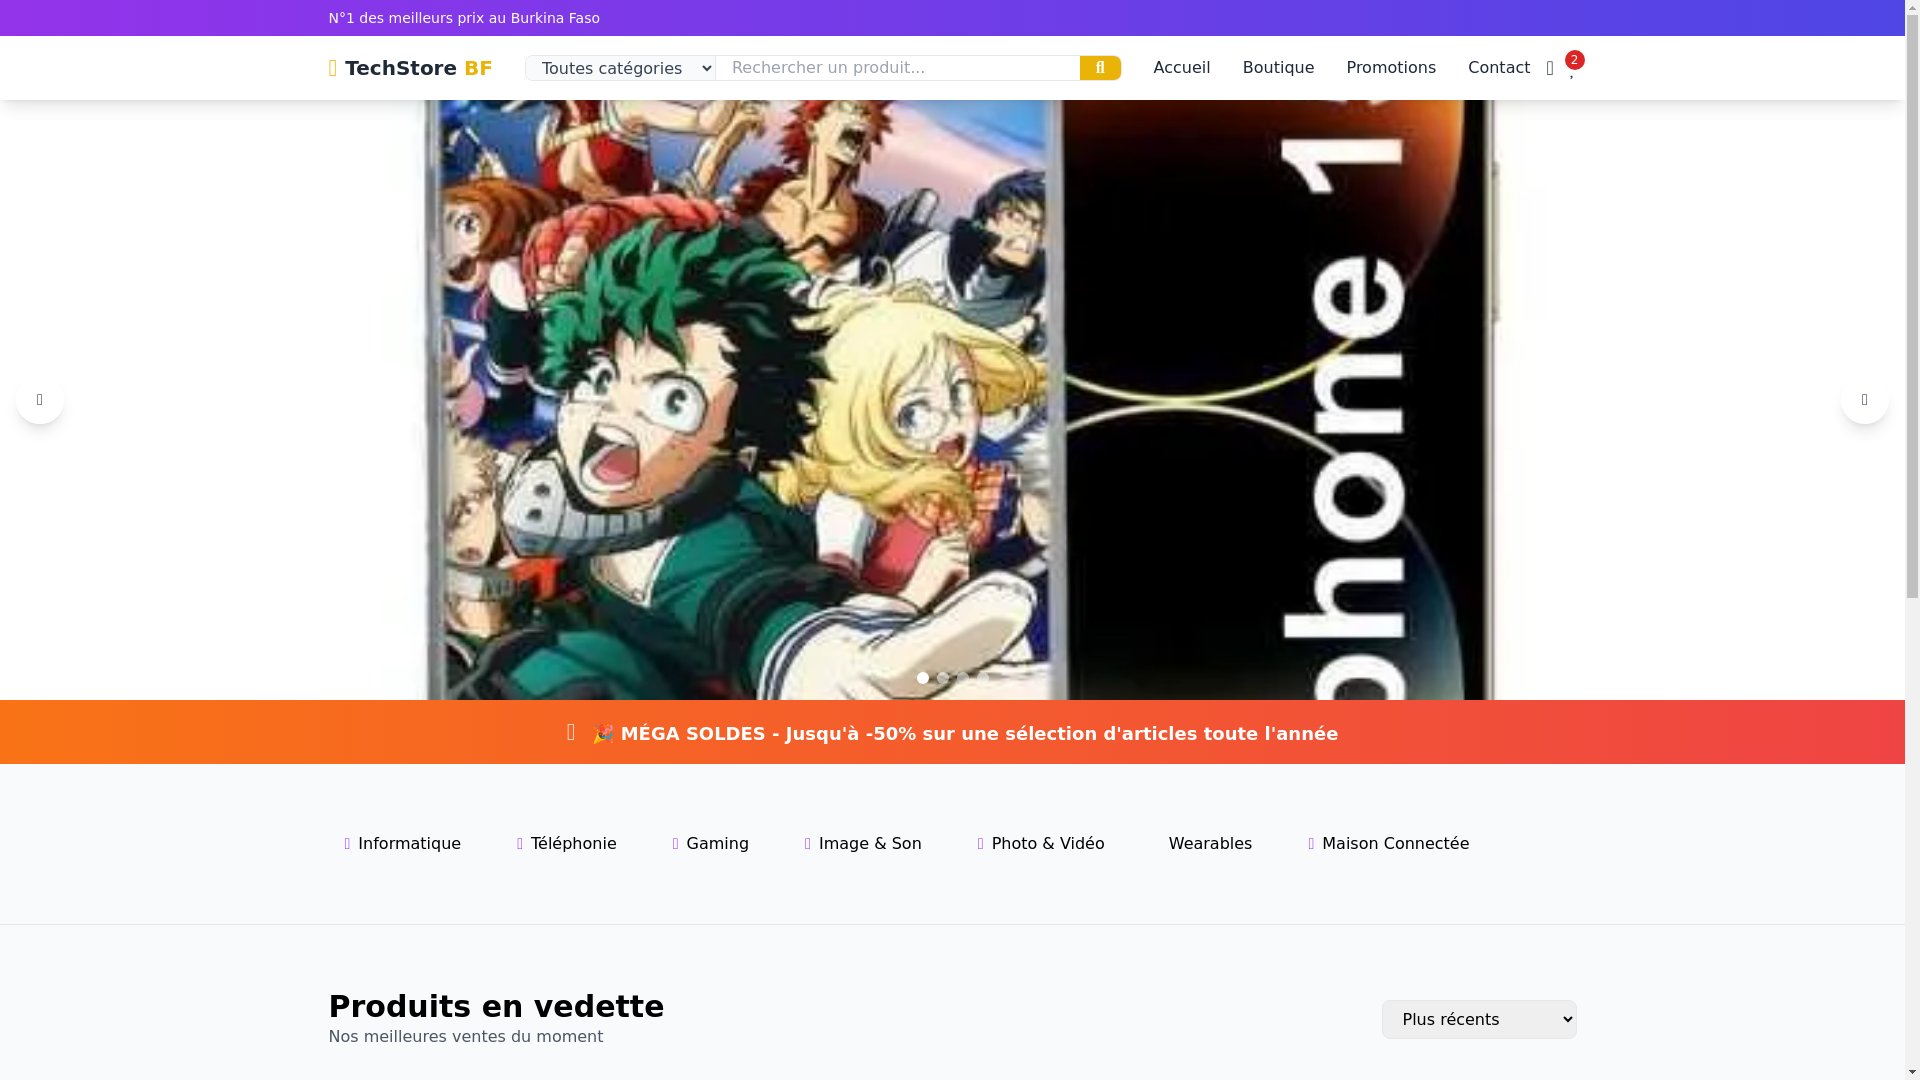Click the yellow search magnifier button
This screenshot has height=1080, width=1920.
pos(1100,68)
